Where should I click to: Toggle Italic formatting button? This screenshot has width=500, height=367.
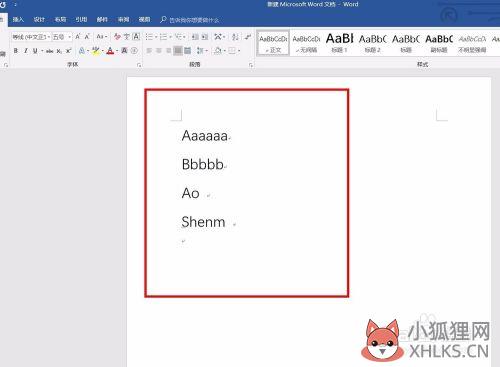[25, 51]
